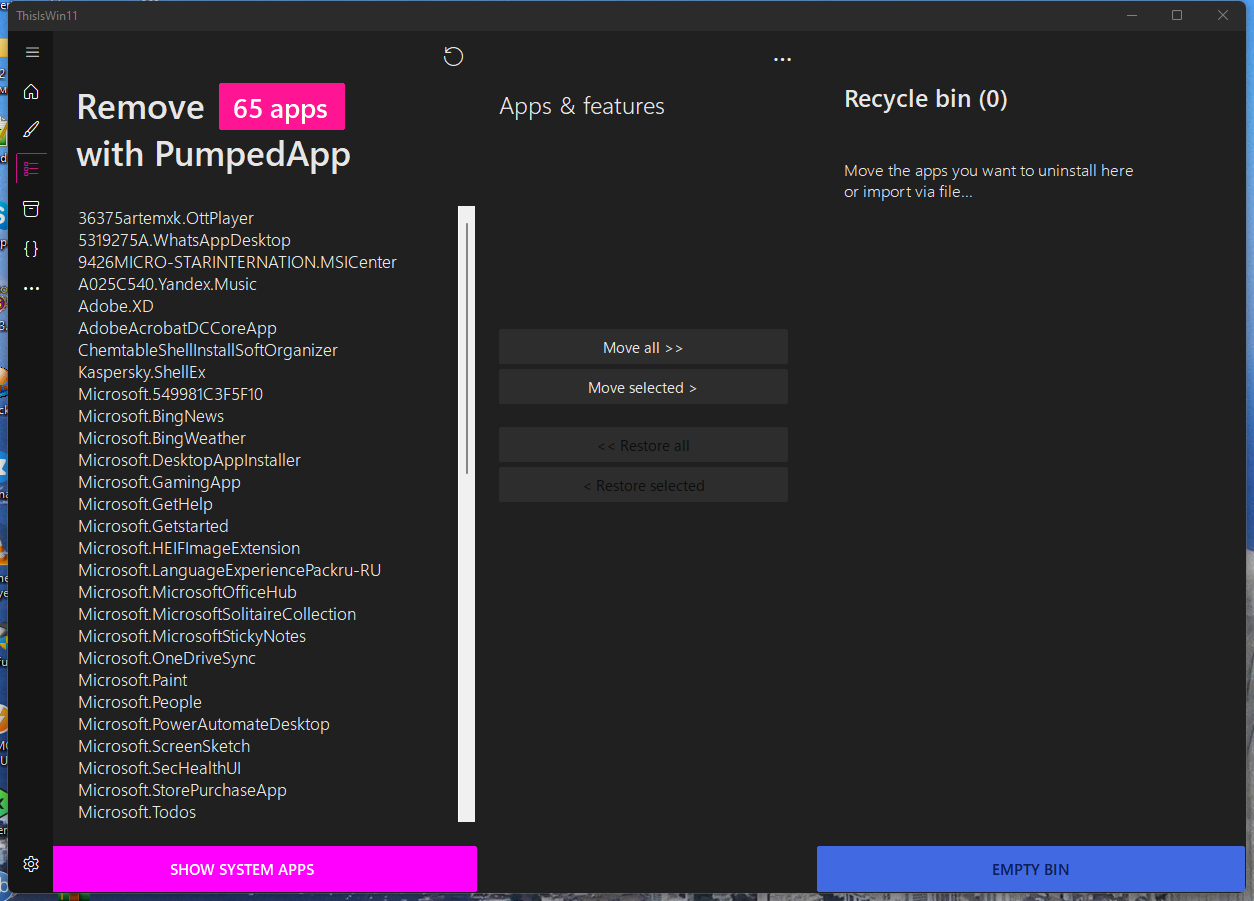Select 36375artemxk.OttPlayer in the list
Screen dimensions: 1254x901
166,218
